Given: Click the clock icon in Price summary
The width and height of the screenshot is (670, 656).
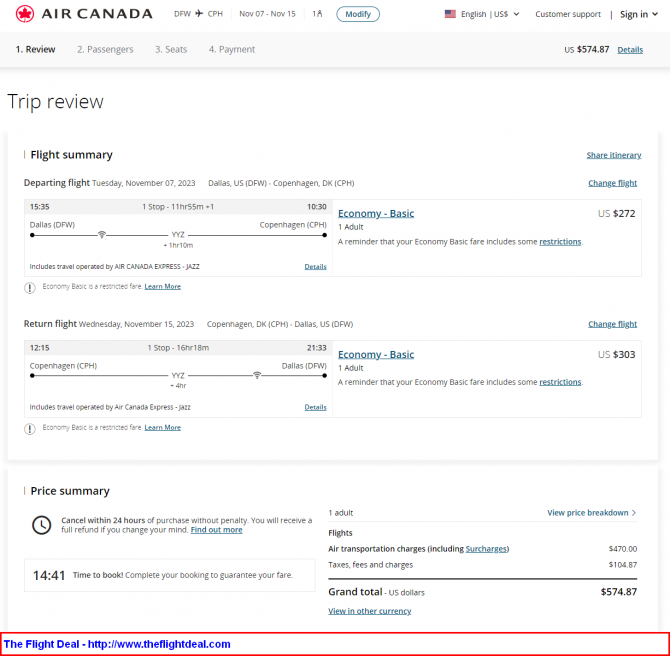Looking at the screenshot, I should pyautogui.click(x=42, y=525).
